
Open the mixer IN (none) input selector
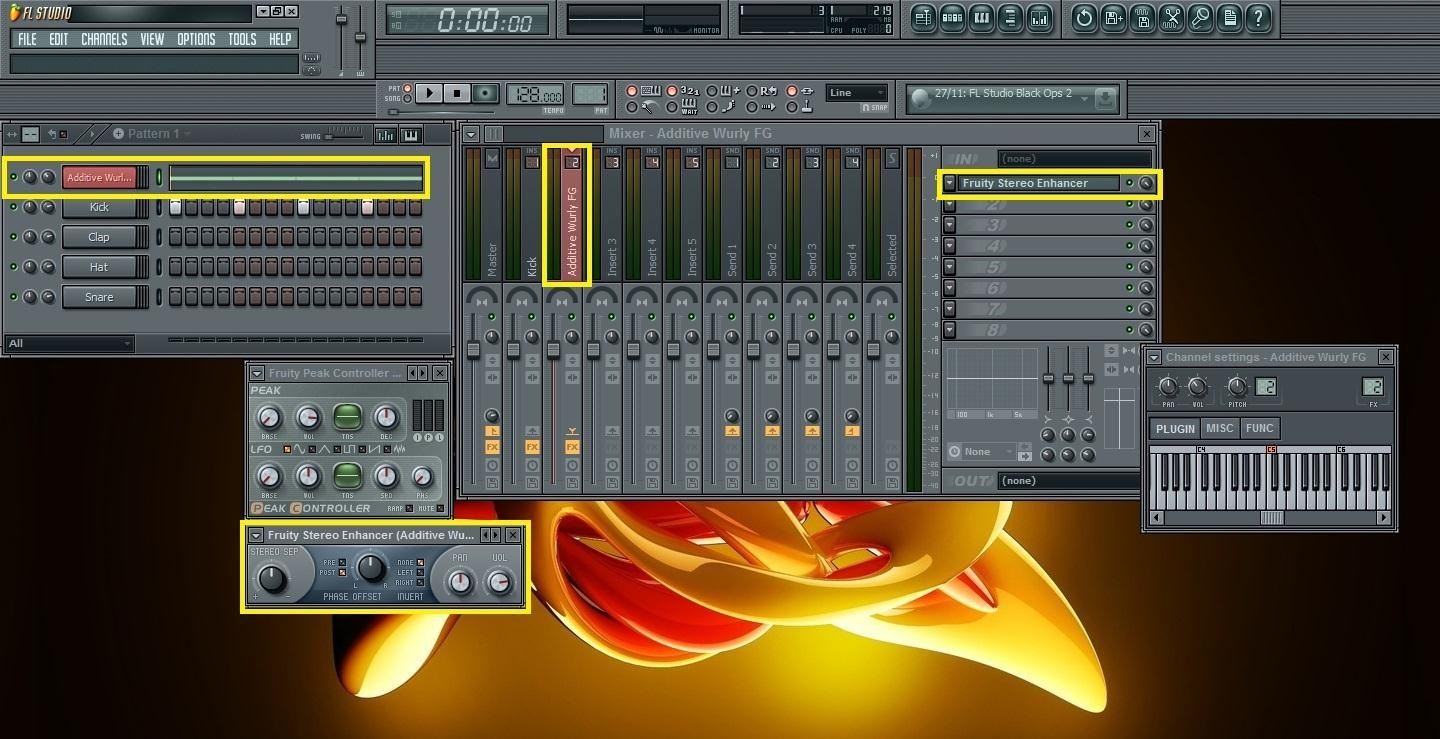tap(1074, 158)
